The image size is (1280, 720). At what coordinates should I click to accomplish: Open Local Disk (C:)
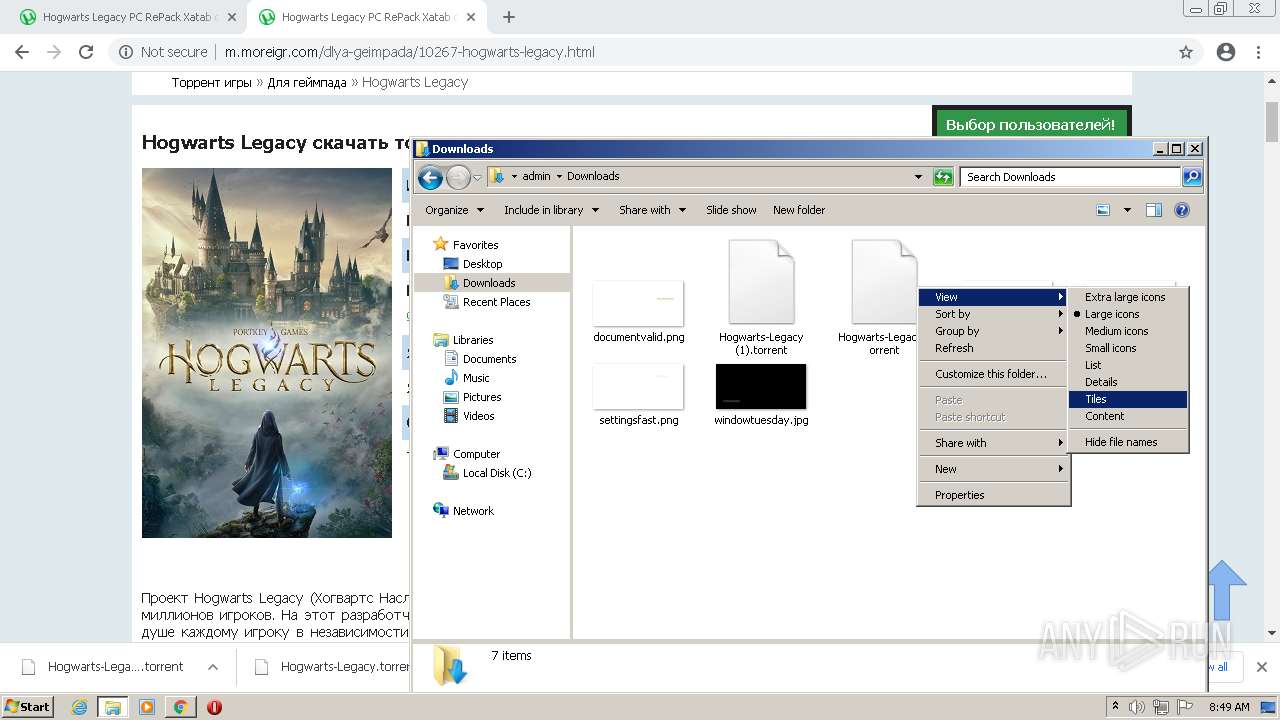[x=487, y=473]
